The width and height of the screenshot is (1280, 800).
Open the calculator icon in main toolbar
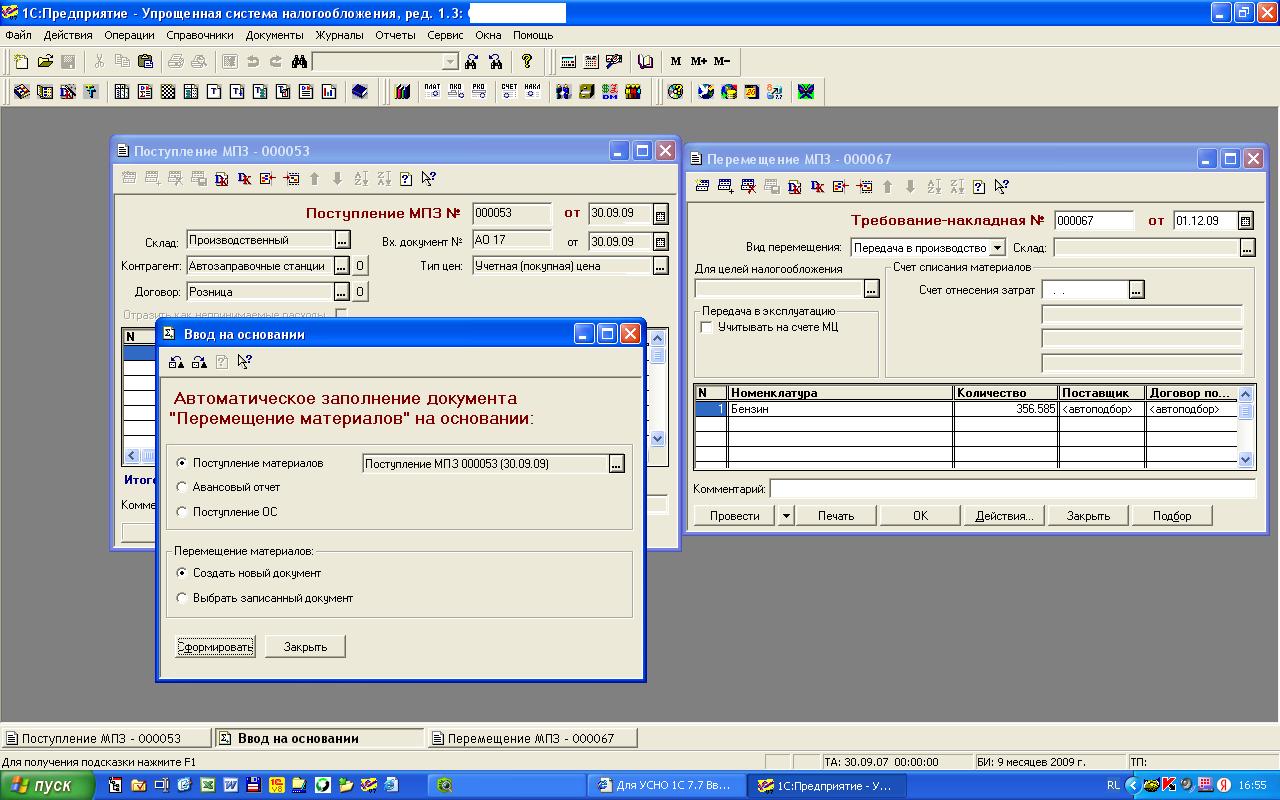(x=568, y=61)
